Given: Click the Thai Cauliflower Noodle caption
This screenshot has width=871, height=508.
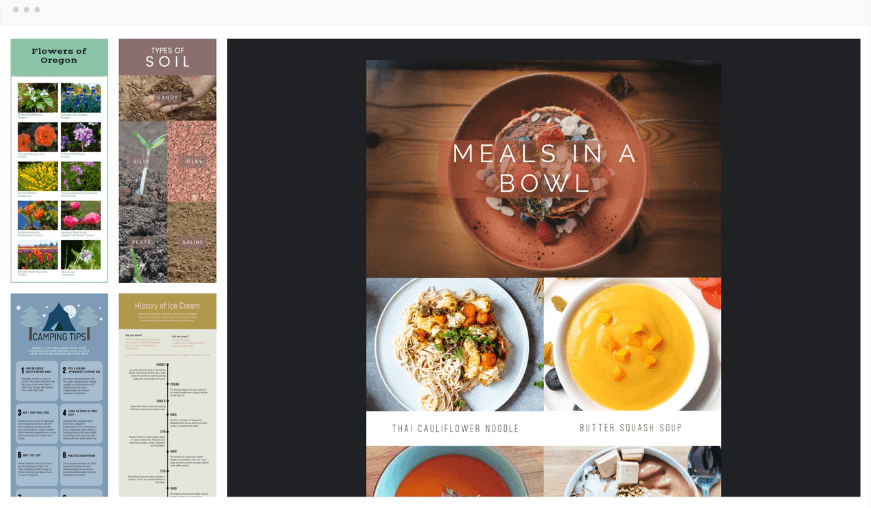Looking at the screenshot, I should click(x=455, y=428).
